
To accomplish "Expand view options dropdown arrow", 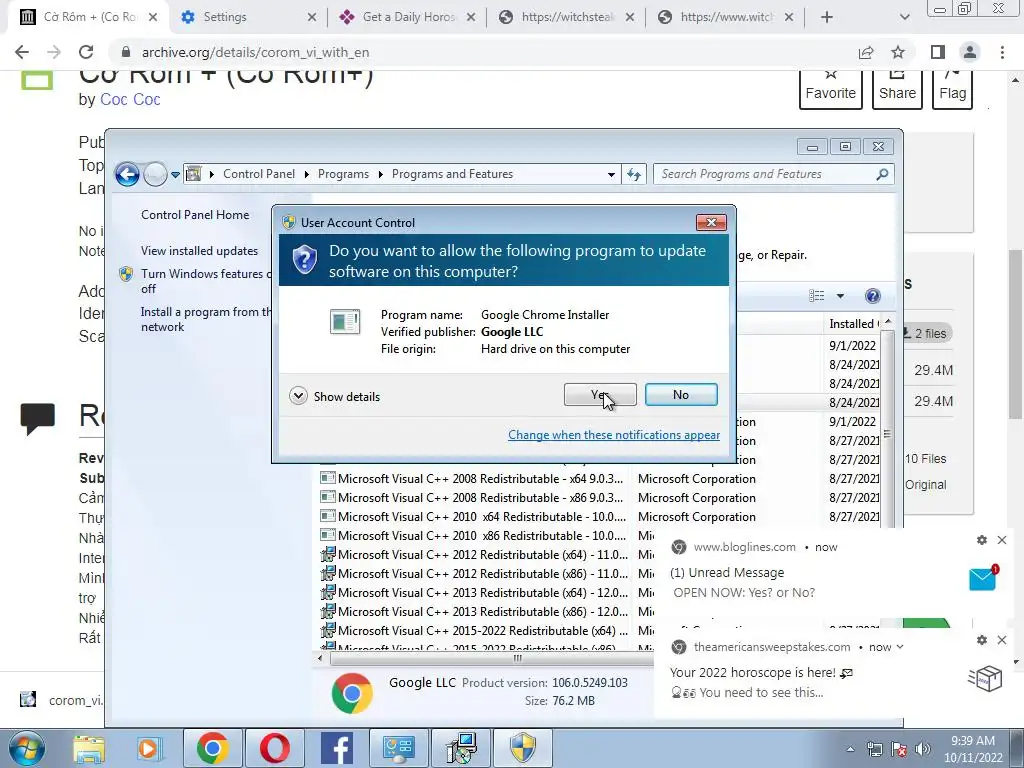I will (840, 296).
